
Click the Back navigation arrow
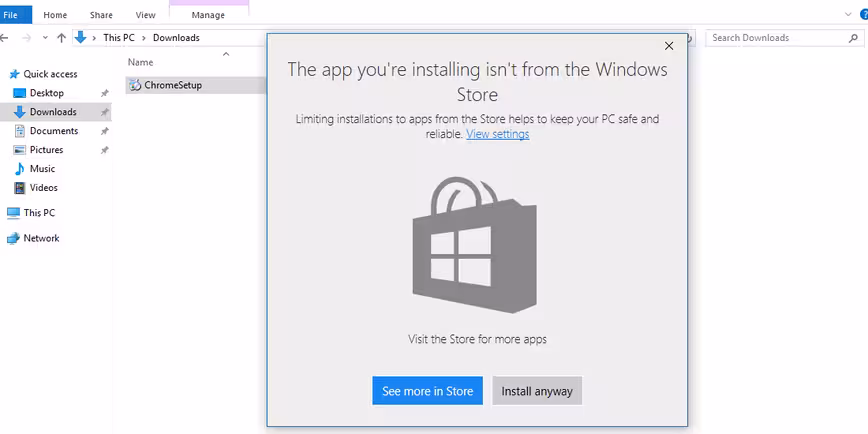click(x=4, y=38)
